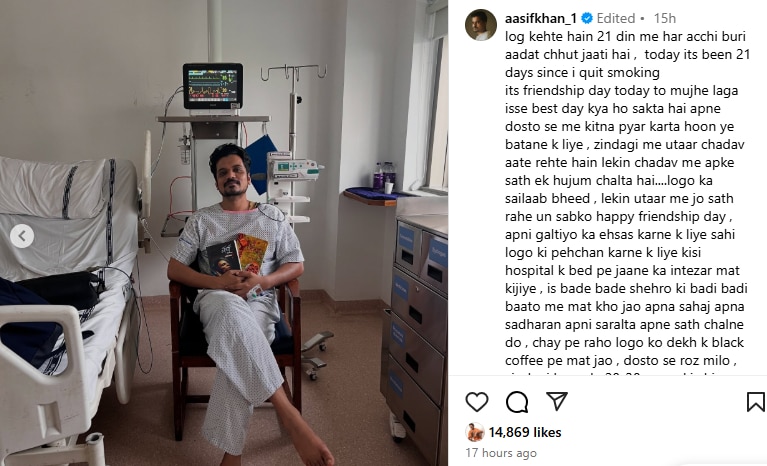767x466 pixels.
Task: Like the post with the heart icon
Action: (476, 402)
